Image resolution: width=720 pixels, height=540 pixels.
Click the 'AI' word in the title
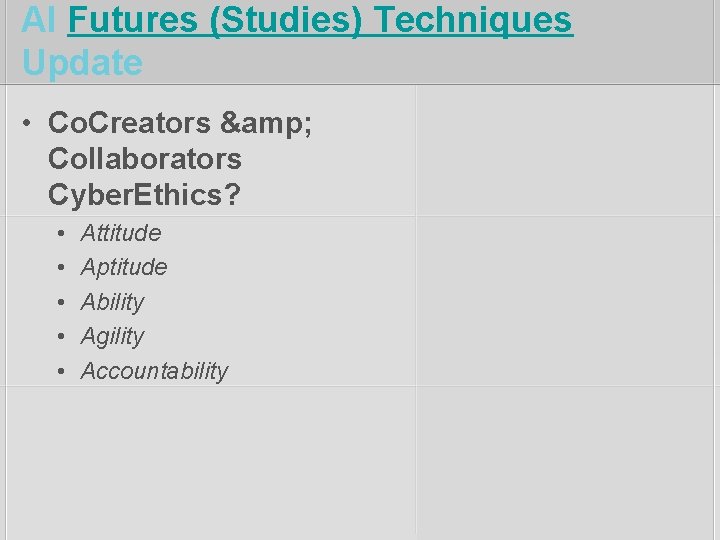38,19
